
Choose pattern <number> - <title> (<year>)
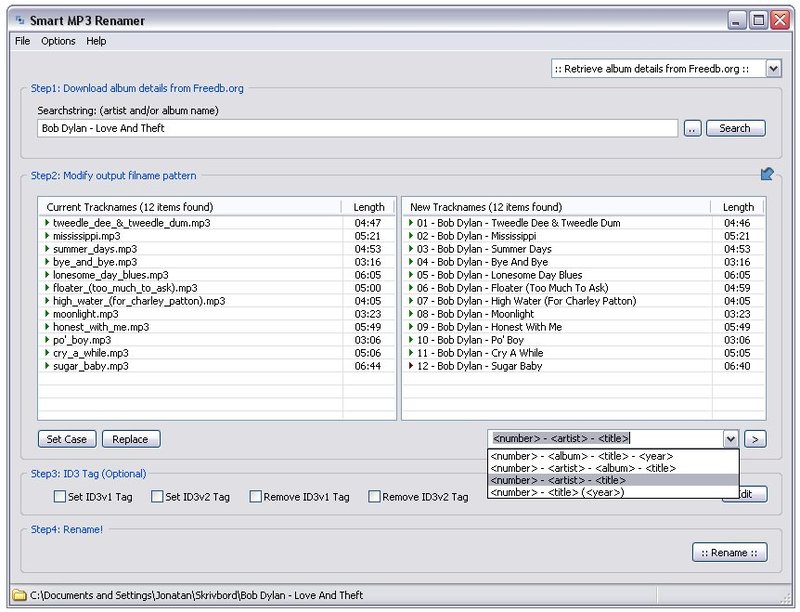(x=613, y=493)
